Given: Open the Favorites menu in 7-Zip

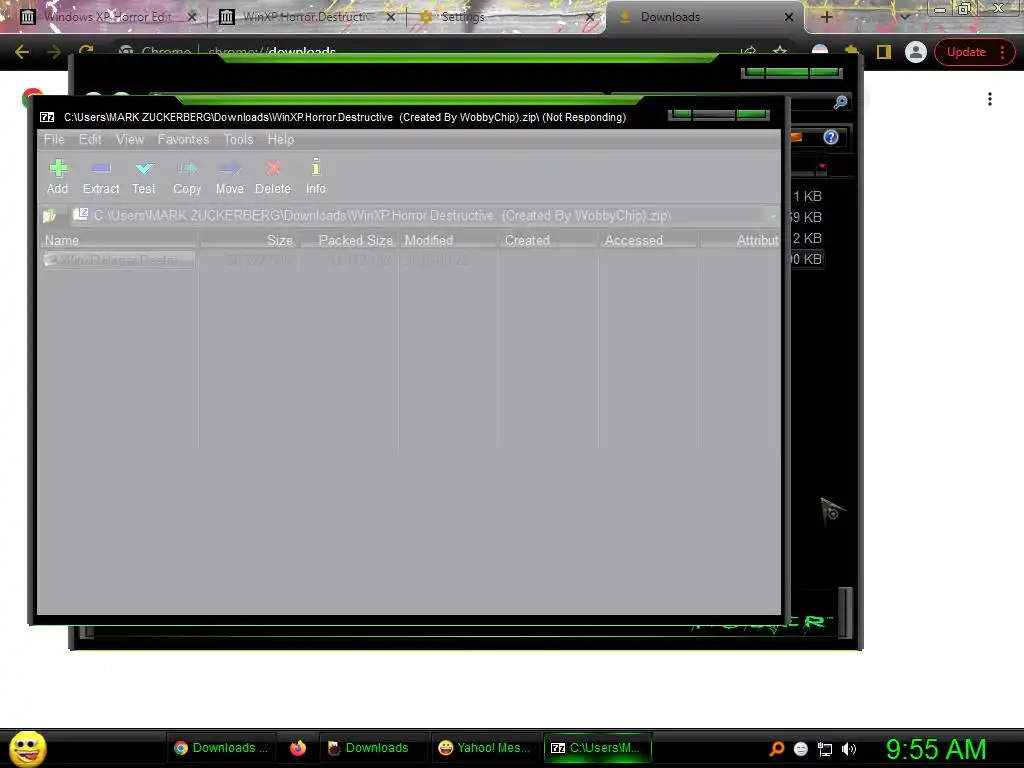Looking at the screenshot, I should click(184, 139).
